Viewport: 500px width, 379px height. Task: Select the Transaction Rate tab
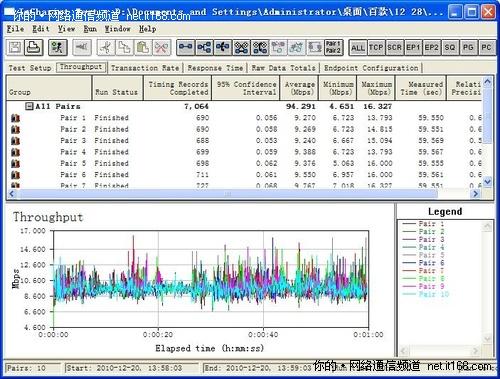145,68
